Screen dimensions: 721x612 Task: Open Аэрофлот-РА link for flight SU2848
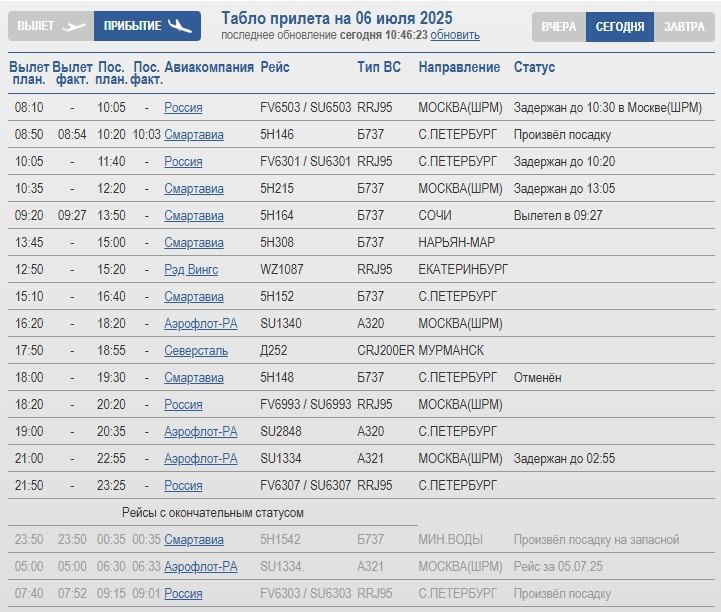[x=200, y=432]
